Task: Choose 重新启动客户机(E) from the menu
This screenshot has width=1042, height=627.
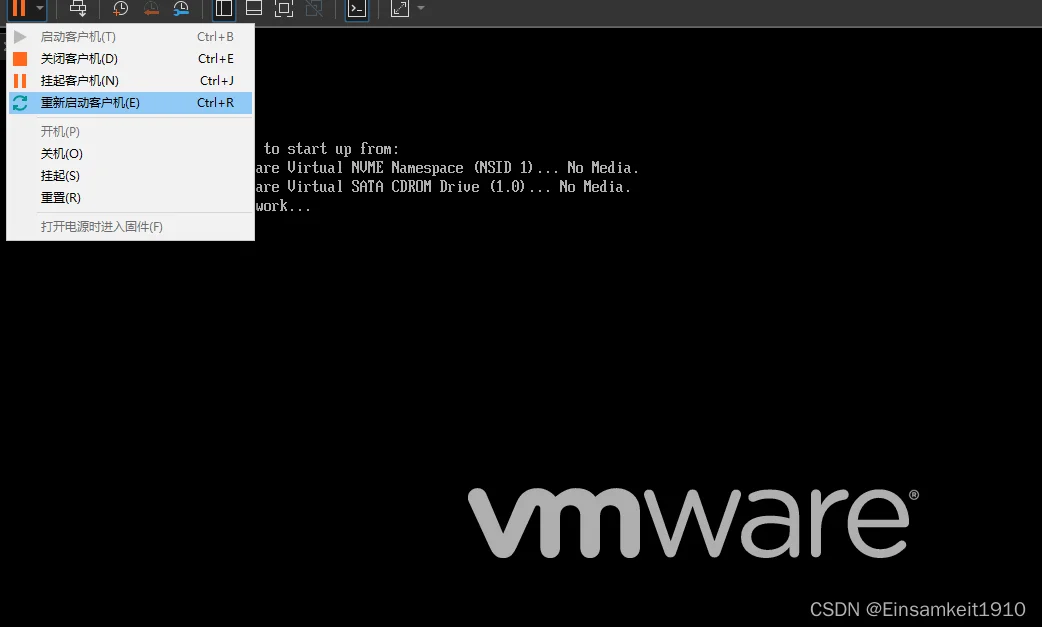Action: coord(130,103)
